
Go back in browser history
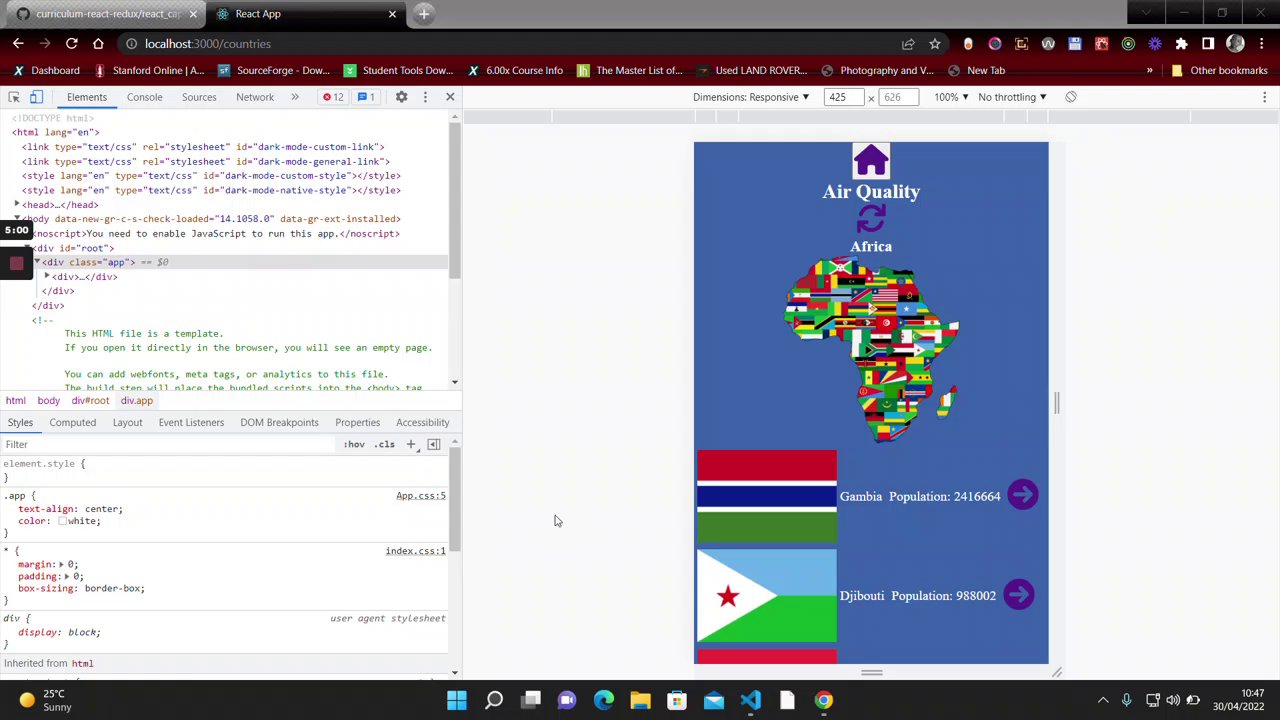click(18, 44)
